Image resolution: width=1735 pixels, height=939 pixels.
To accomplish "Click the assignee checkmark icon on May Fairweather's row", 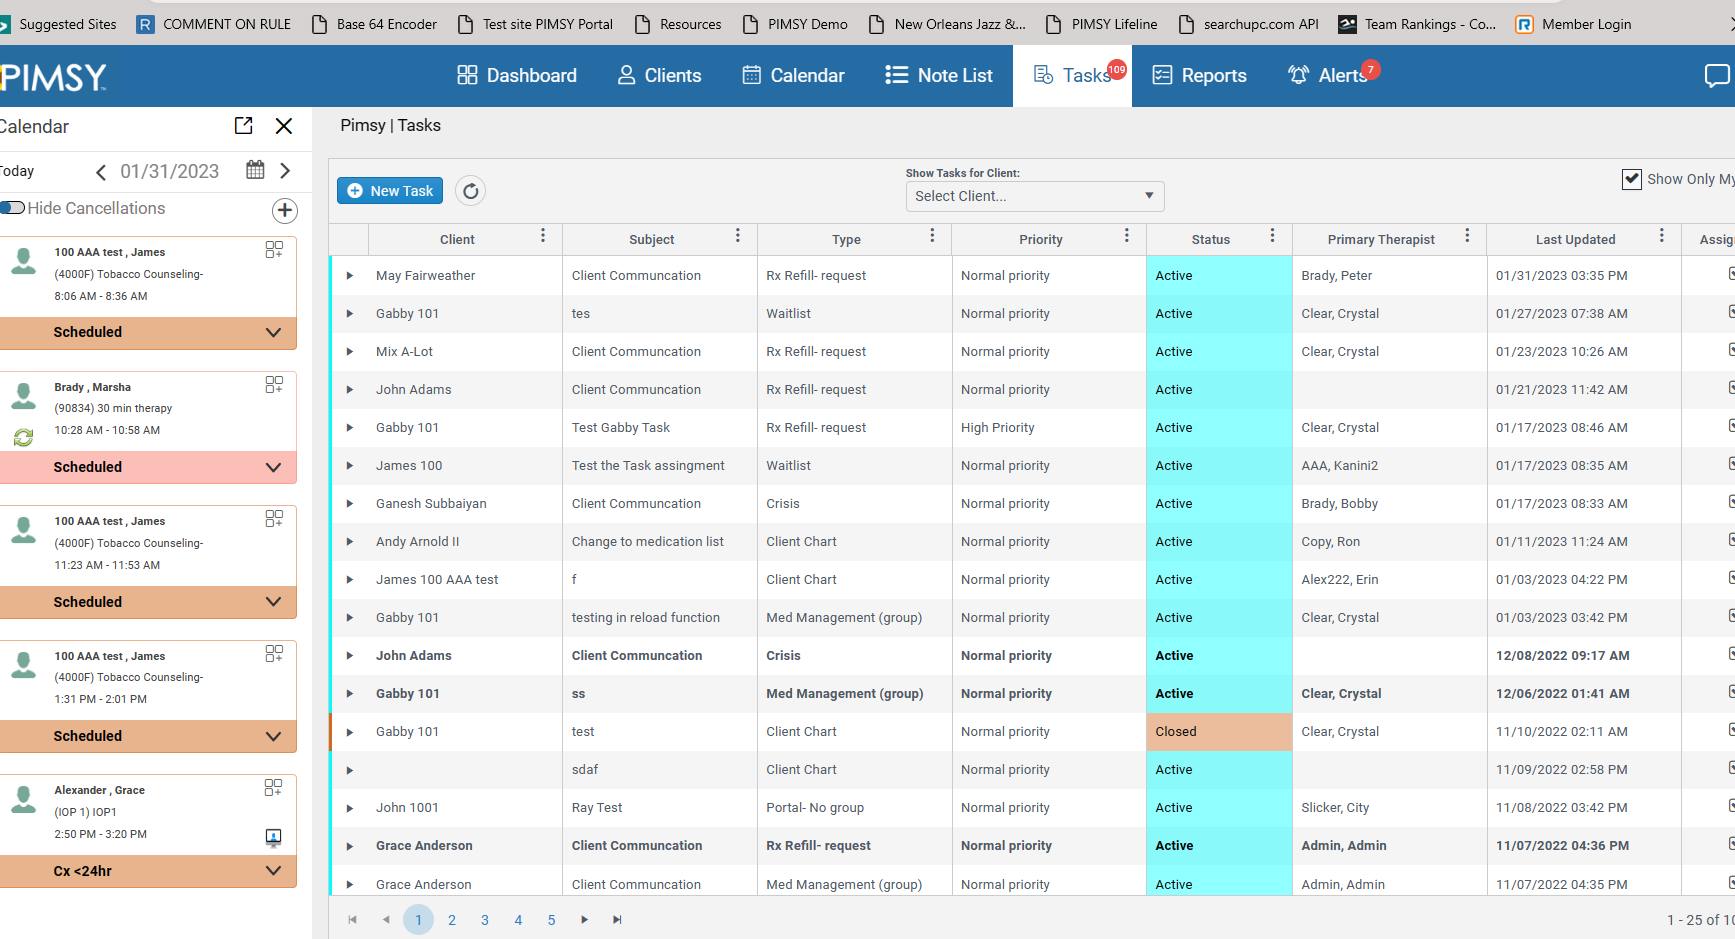I will point(1730,272).
